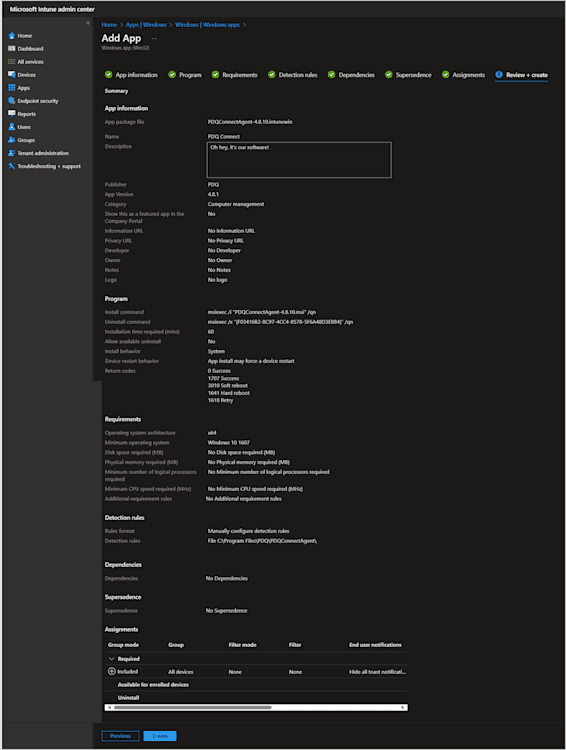Click Available for enrolled devices row

[x=153, y=684]
